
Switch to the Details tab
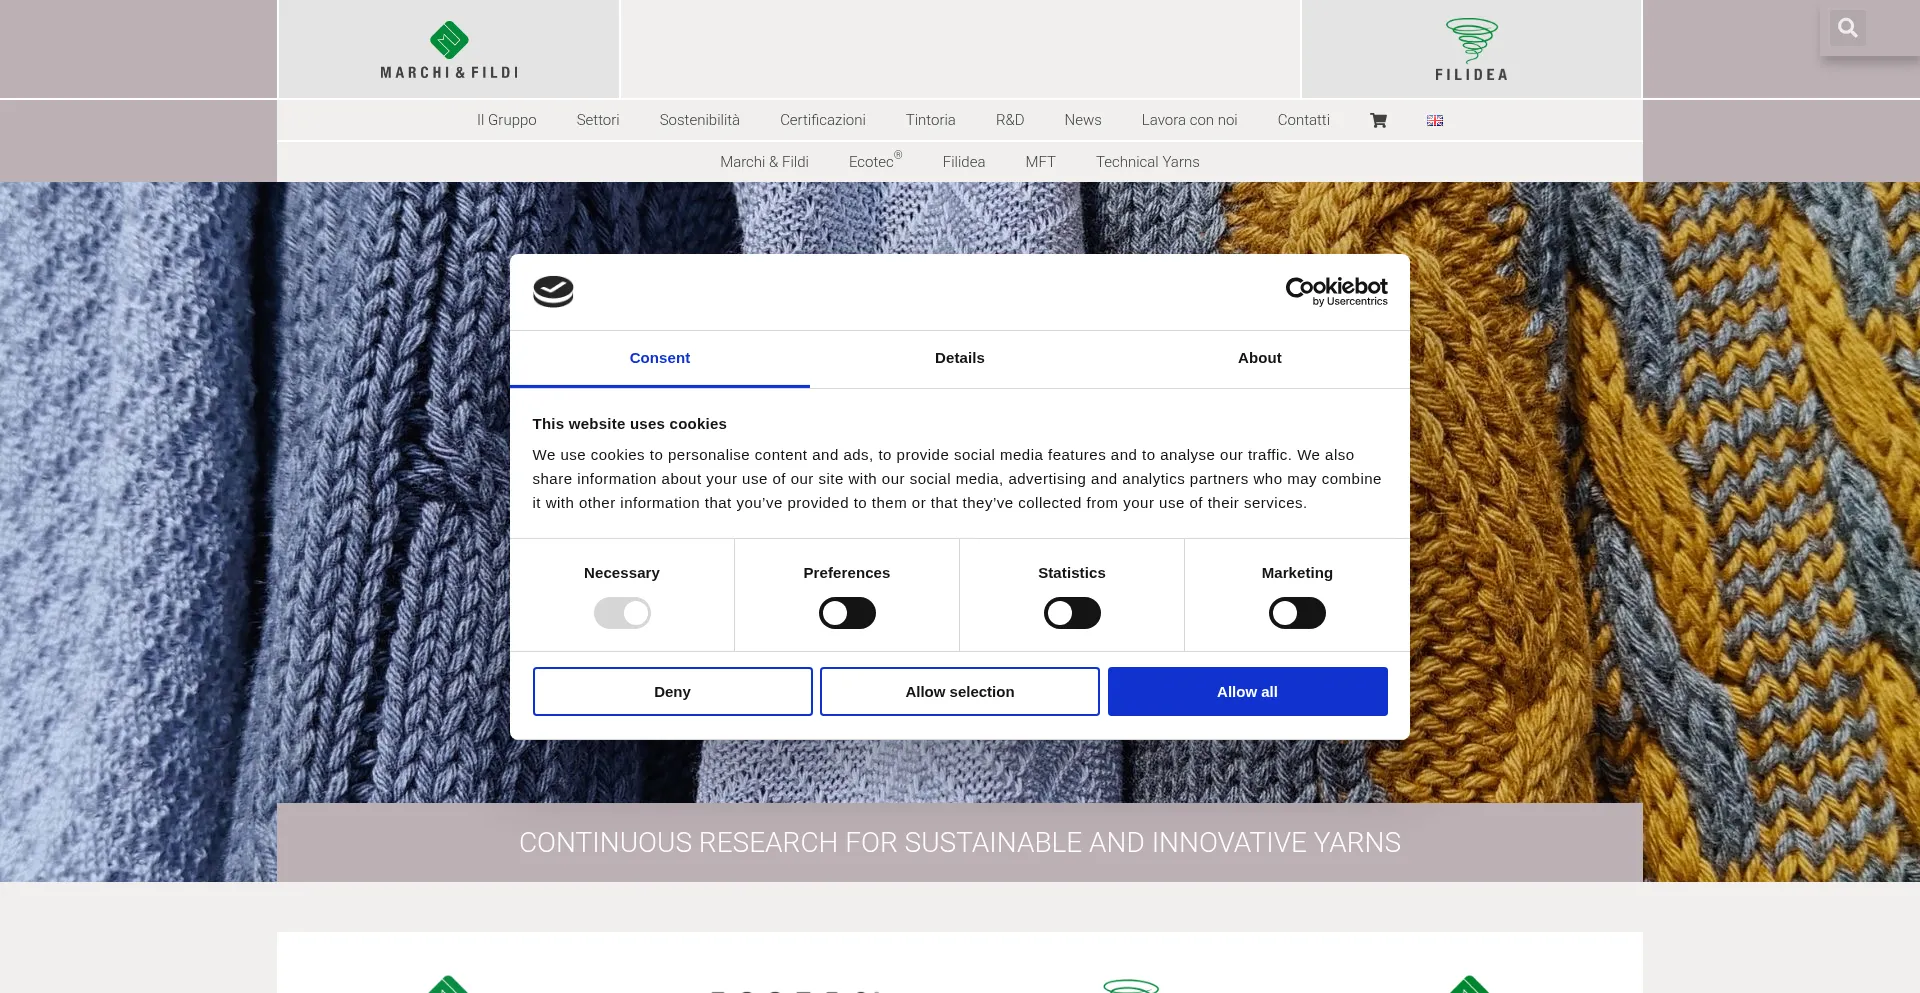point(959,358)
